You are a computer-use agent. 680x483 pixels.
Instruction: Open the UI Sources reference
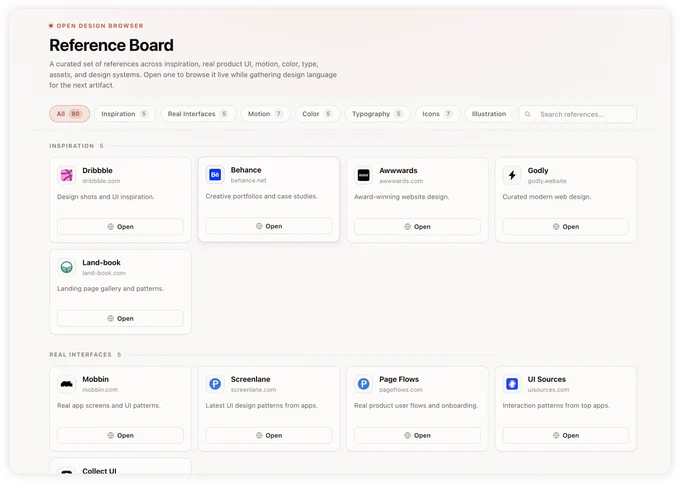click(566, 435)
